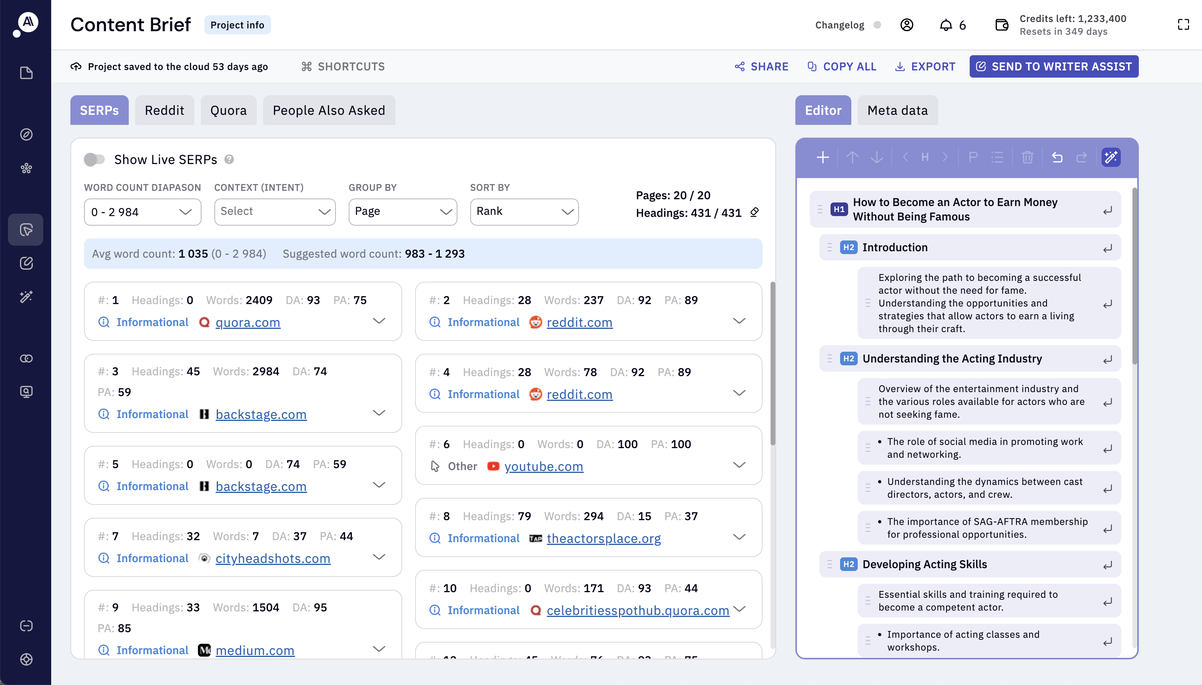Switch to the People Also Asked tab

tap(329, 110)
